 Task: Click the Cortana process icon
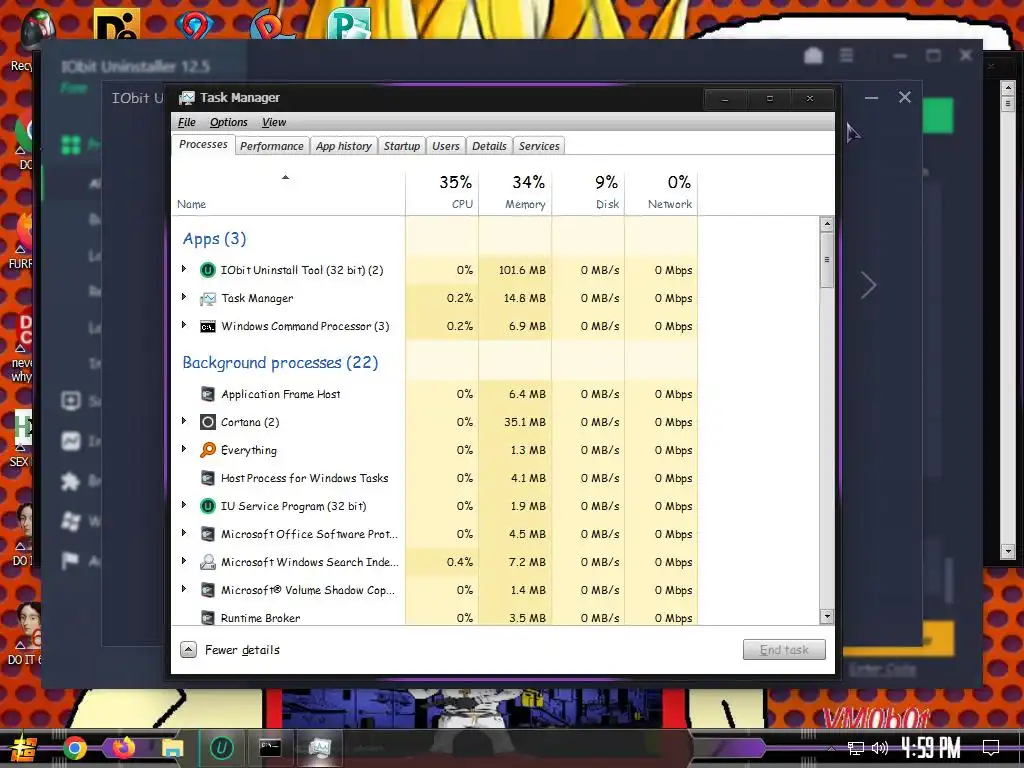[208, 422]
